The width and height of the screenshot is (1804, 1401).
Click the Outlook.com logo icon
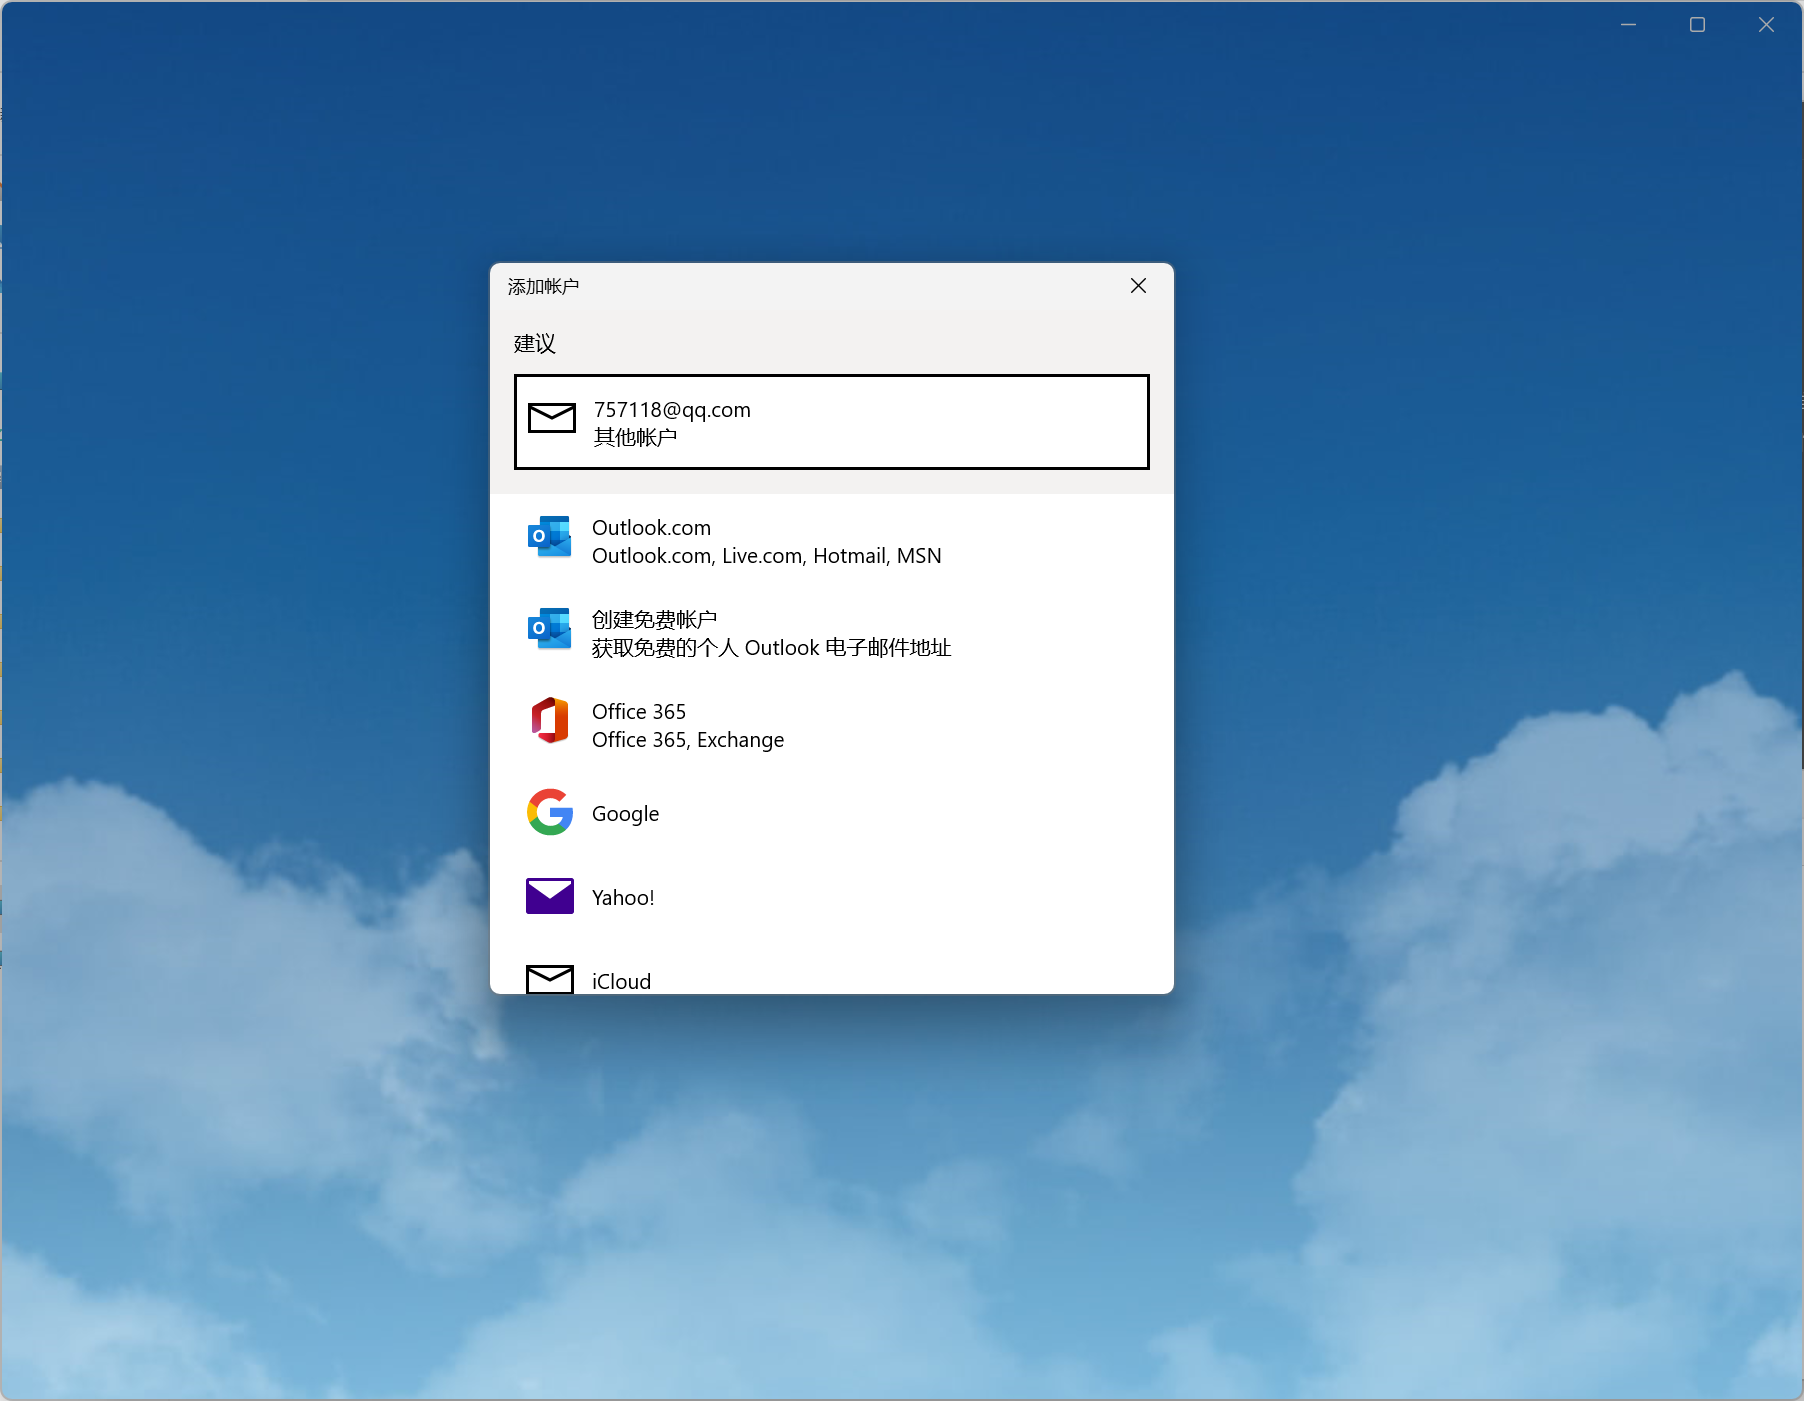(549, 537)
